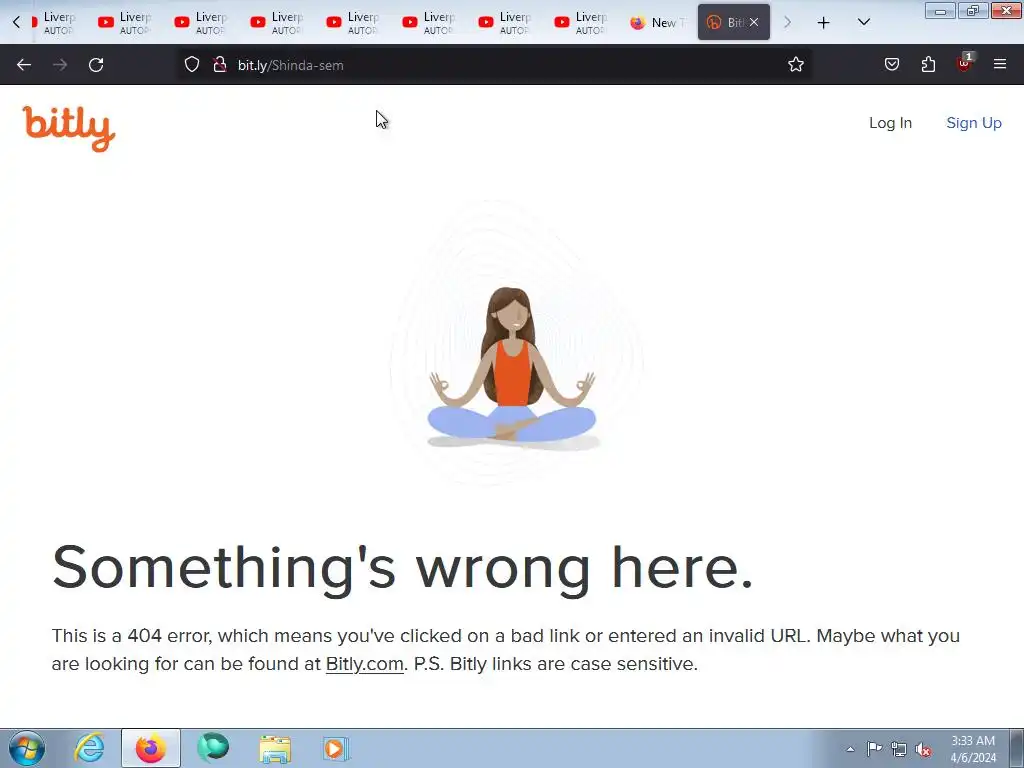Switch to the New Tab tab
This screenshot has width=1024, height=768.
[658, 22]
